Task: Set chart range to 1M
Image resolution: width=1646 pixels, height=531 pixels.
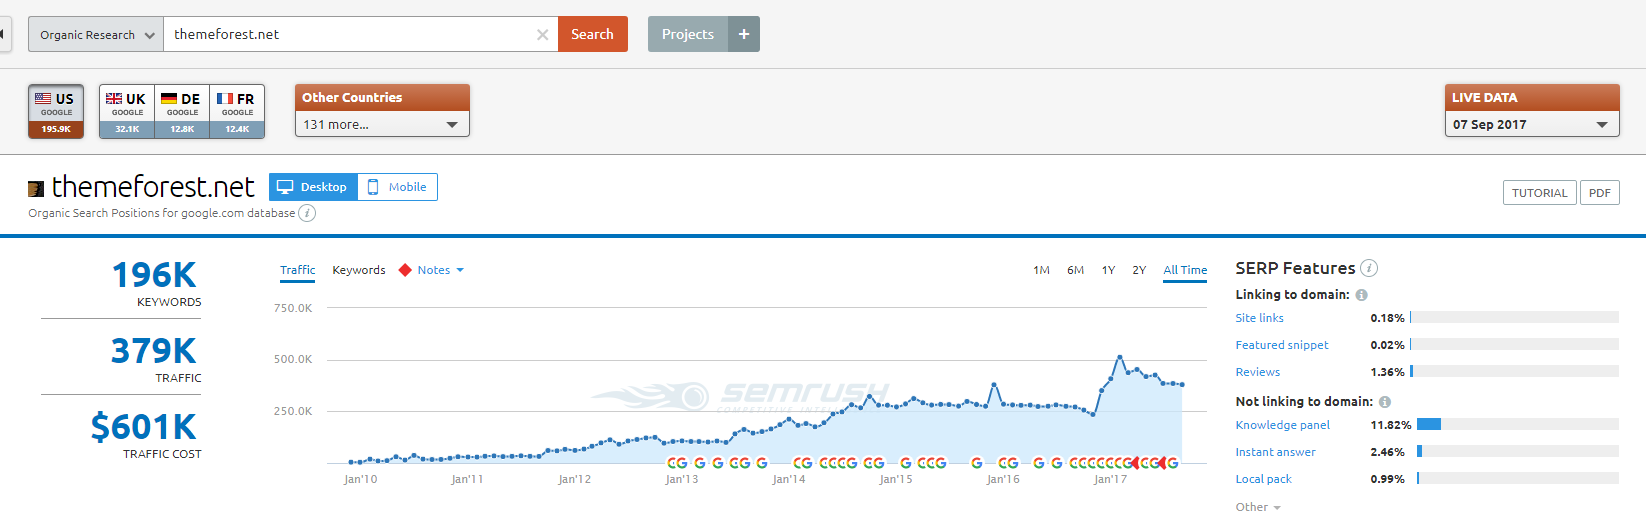Action: coord(1041,270)
